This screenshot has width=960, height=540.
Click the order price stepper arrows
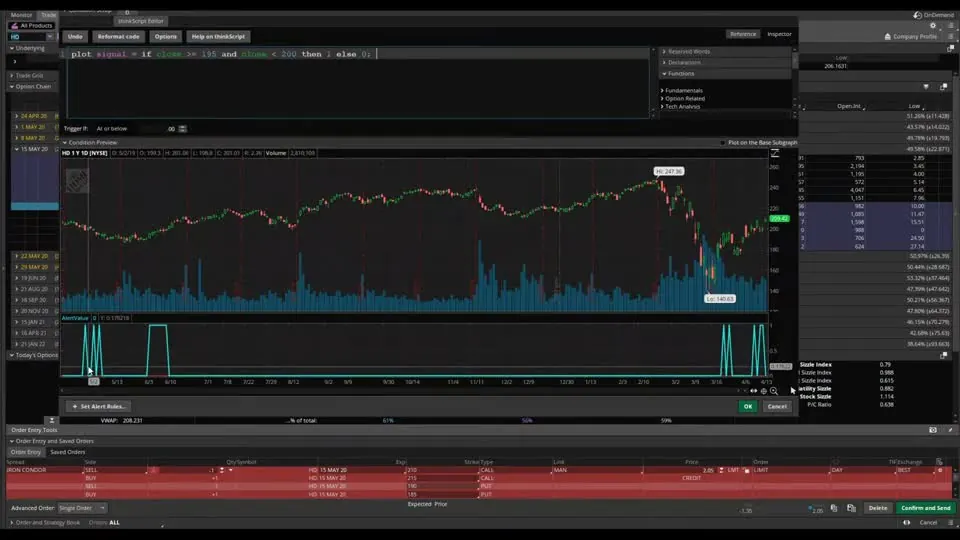coord(721,470)
